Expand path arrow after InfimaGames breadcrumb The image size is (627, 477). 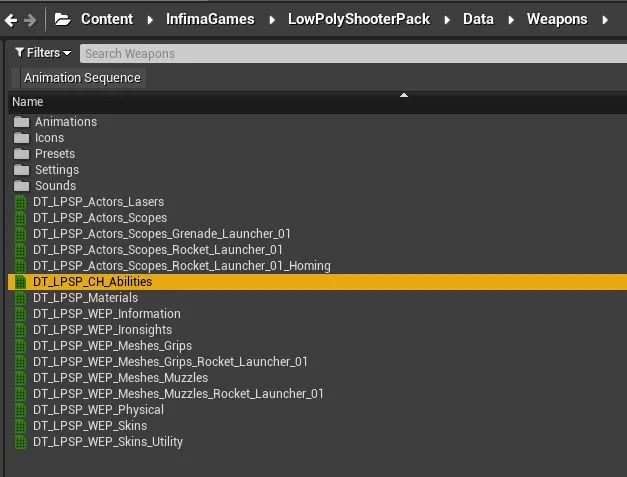pyautogui.click(x=272, y=19)
